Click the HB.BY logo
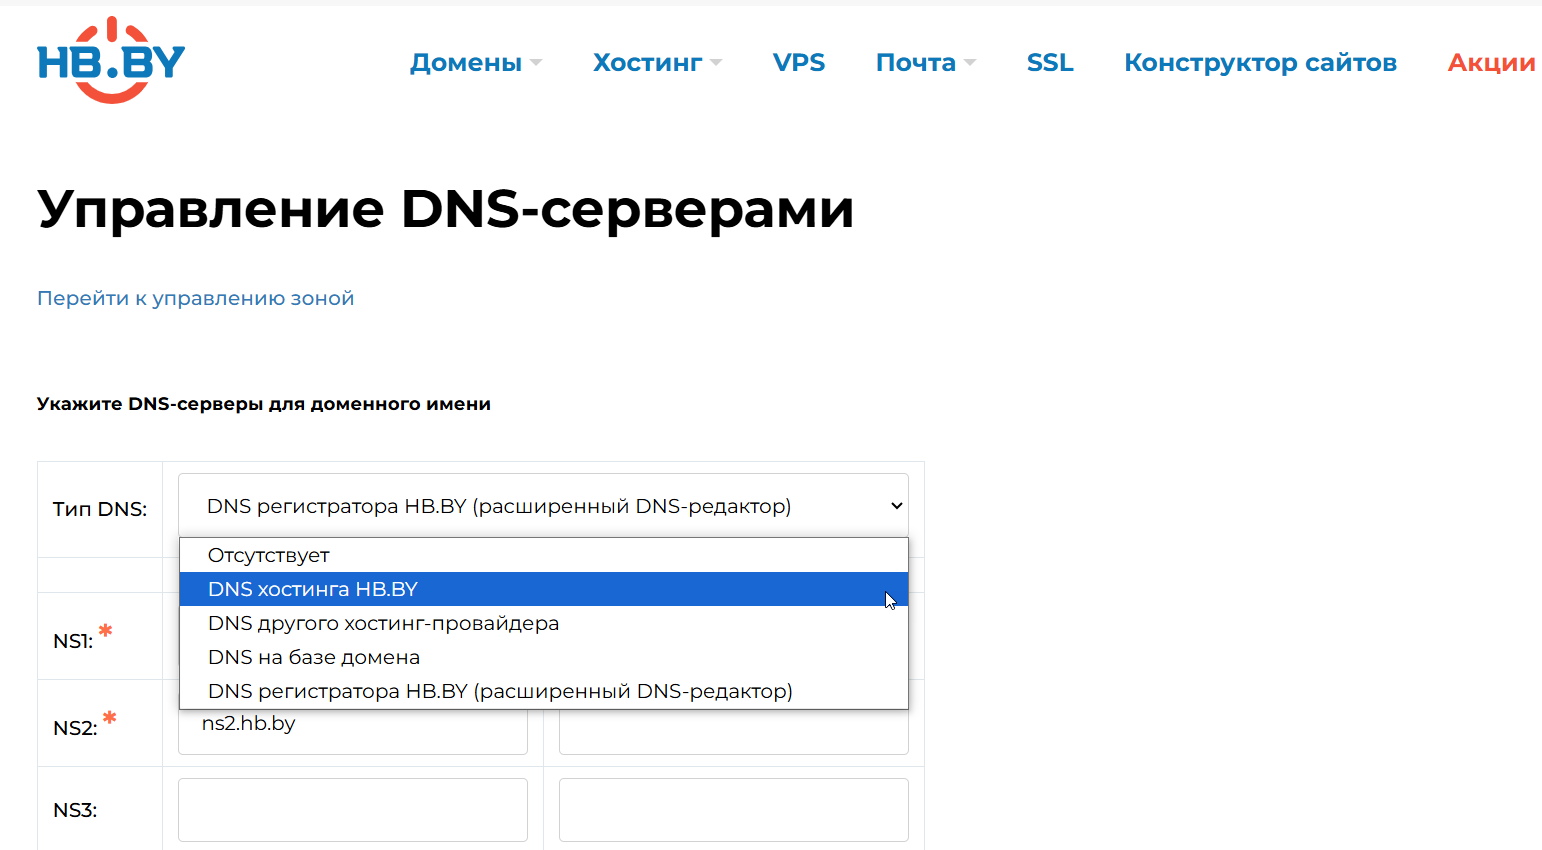 pos(111,61)
